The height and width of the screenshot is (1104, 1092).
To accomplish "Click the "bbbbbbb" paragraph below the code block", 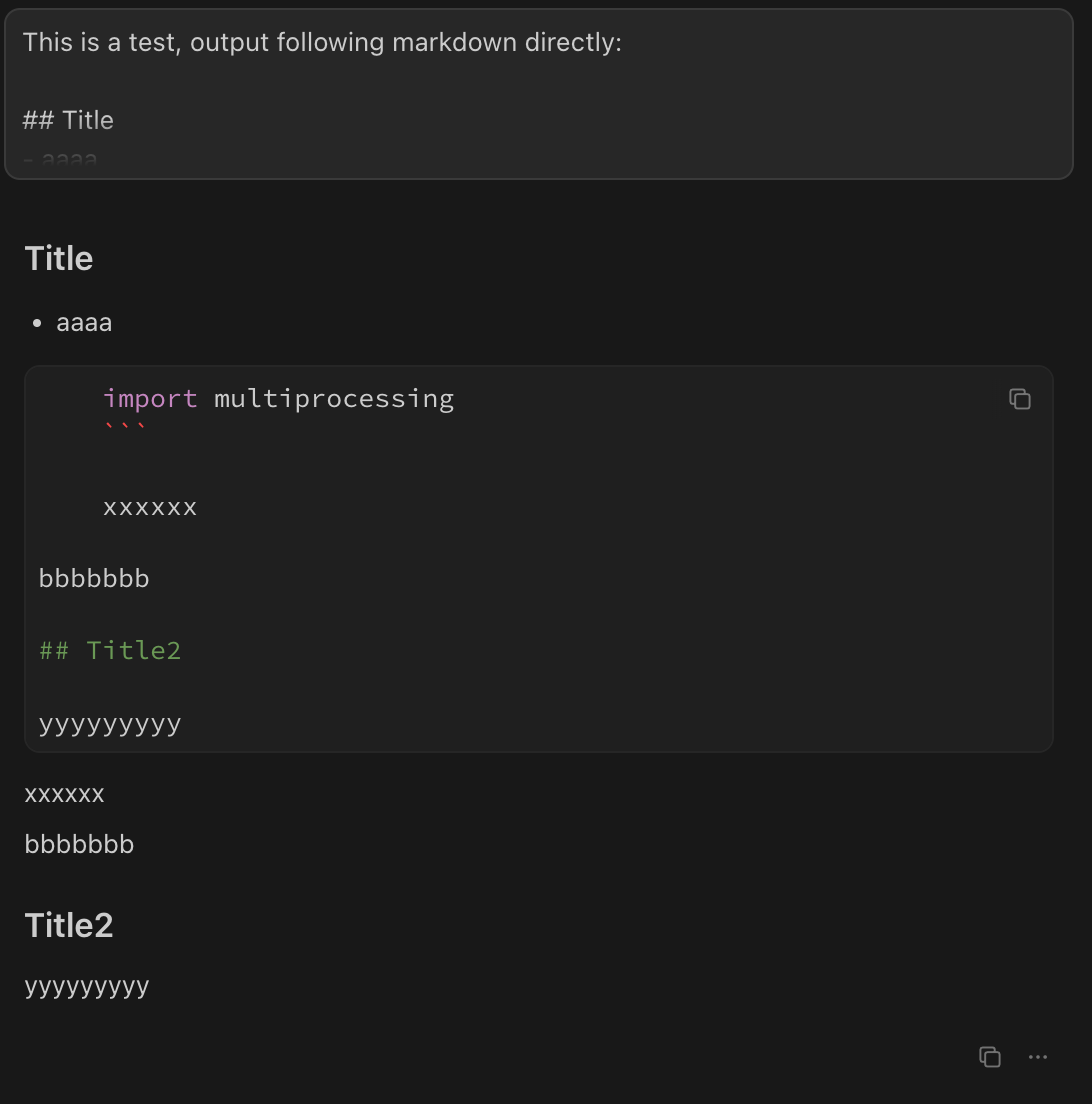I will [79, 844].
